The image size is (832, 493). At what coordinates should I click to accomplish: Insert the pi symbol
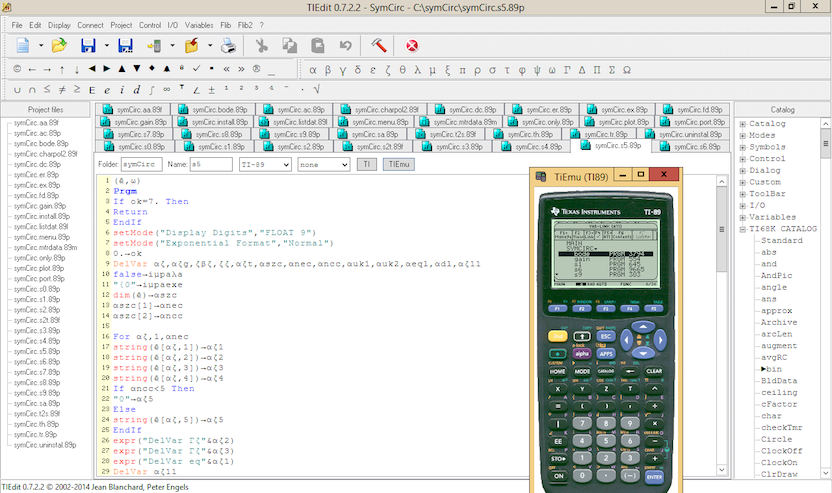(462, 70)
